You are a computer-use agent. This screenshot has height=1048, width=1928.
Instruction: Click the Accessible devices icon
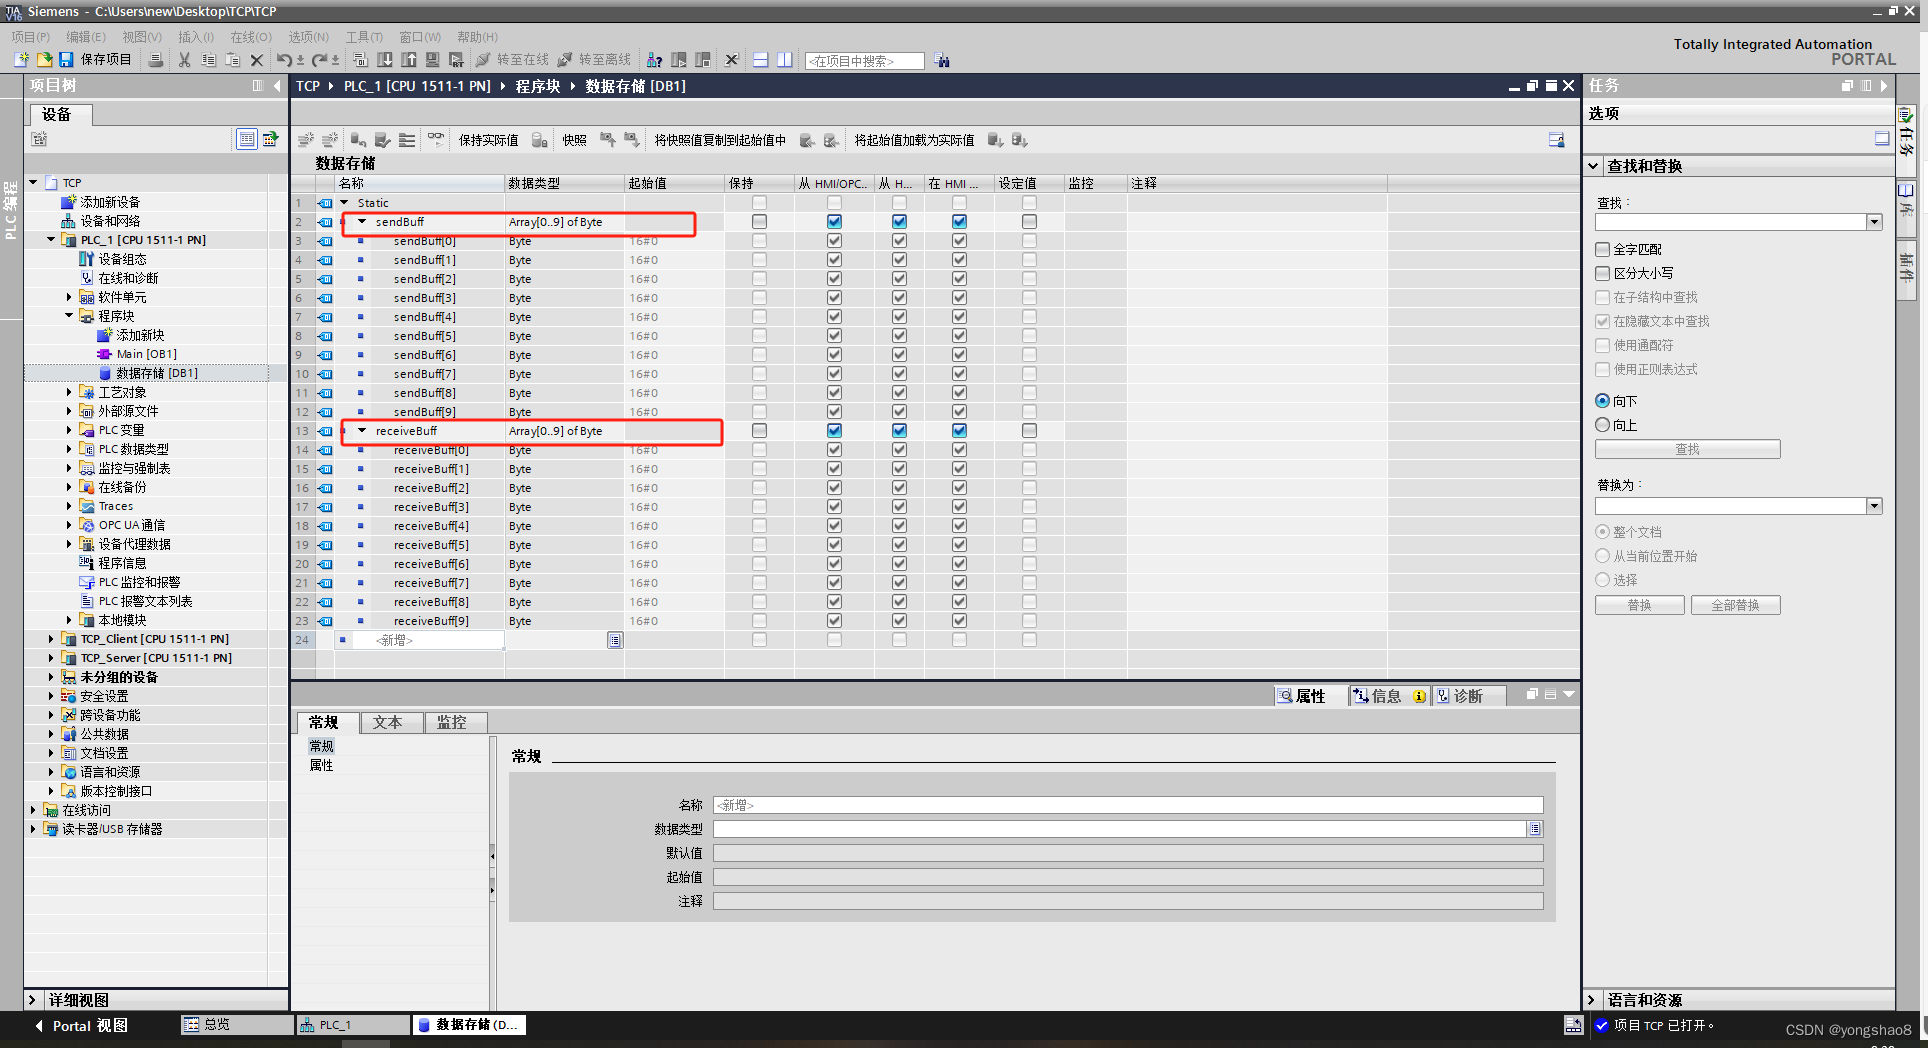tap(654, 60)
